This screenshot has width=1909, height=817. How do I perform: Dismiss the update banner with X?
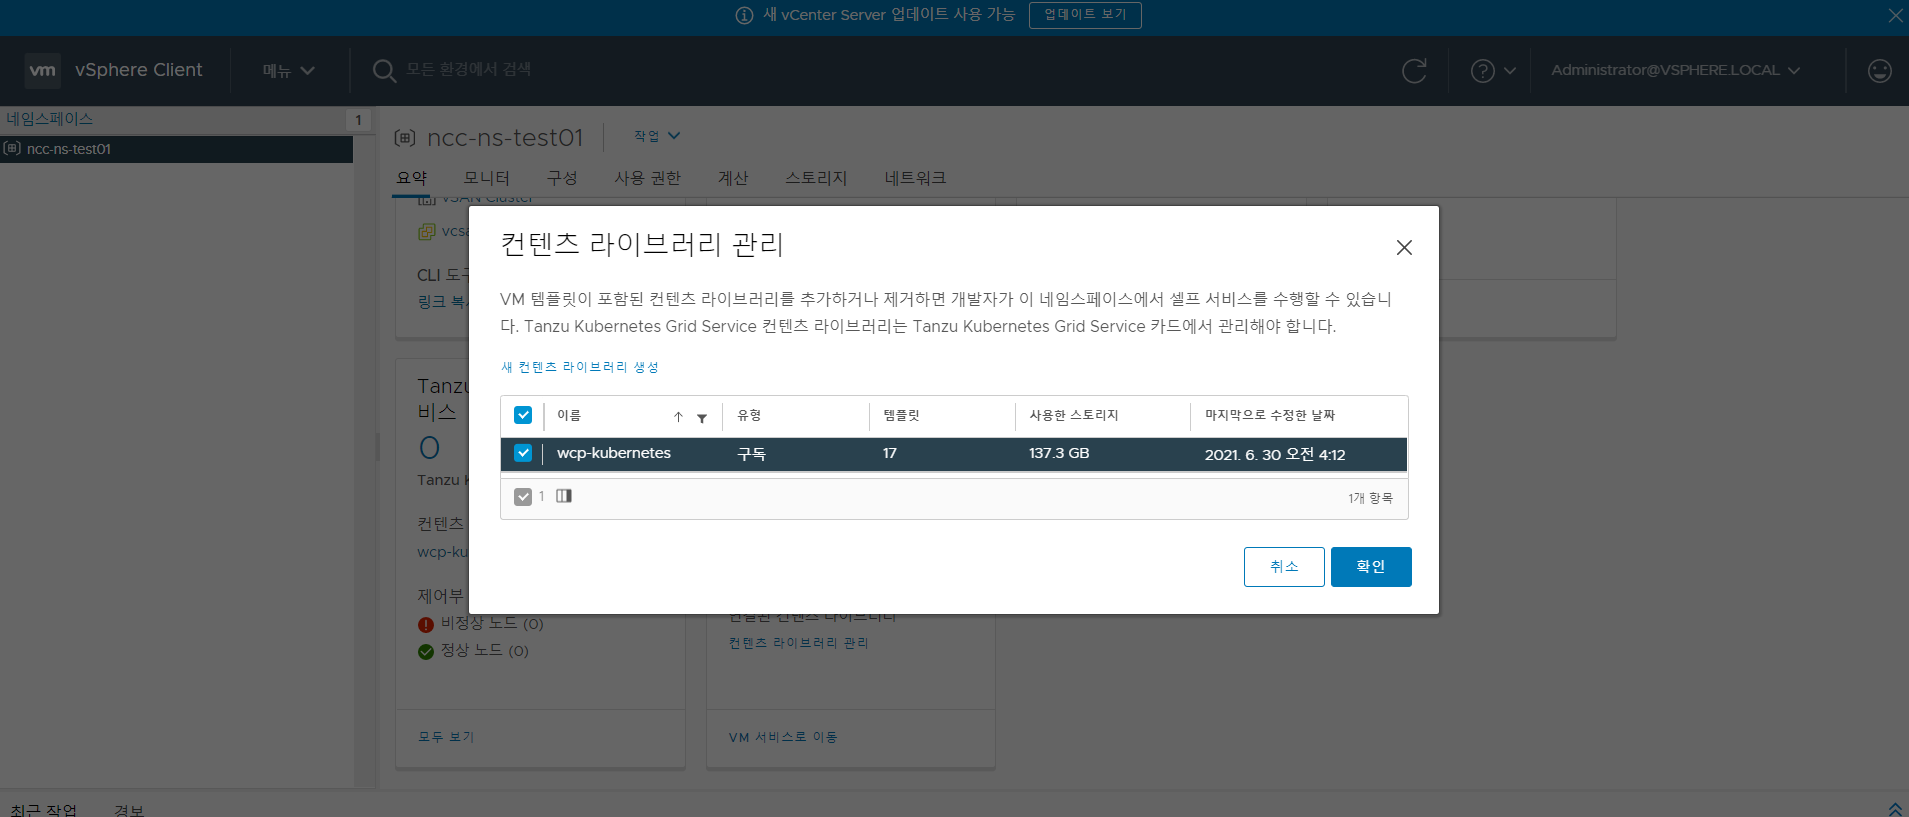click(1895, 15)
